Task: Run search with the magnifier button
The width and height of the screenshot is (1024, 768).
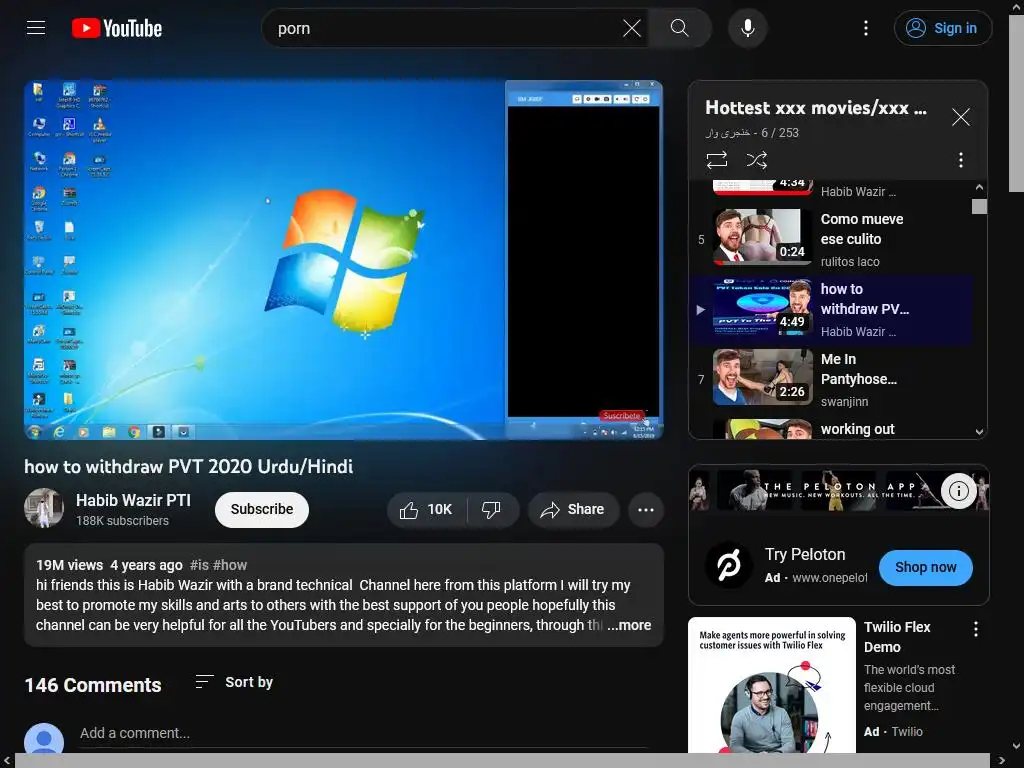Action: click(679, 28)
